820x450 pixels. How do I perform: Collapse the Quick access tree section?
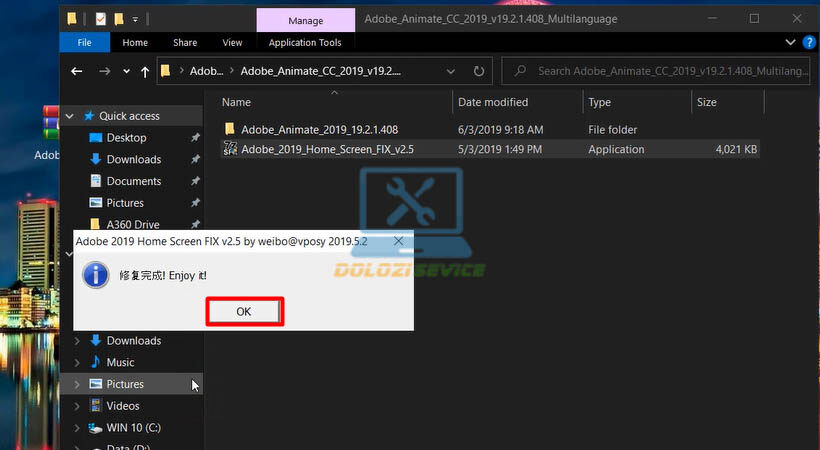pos(69,116)
